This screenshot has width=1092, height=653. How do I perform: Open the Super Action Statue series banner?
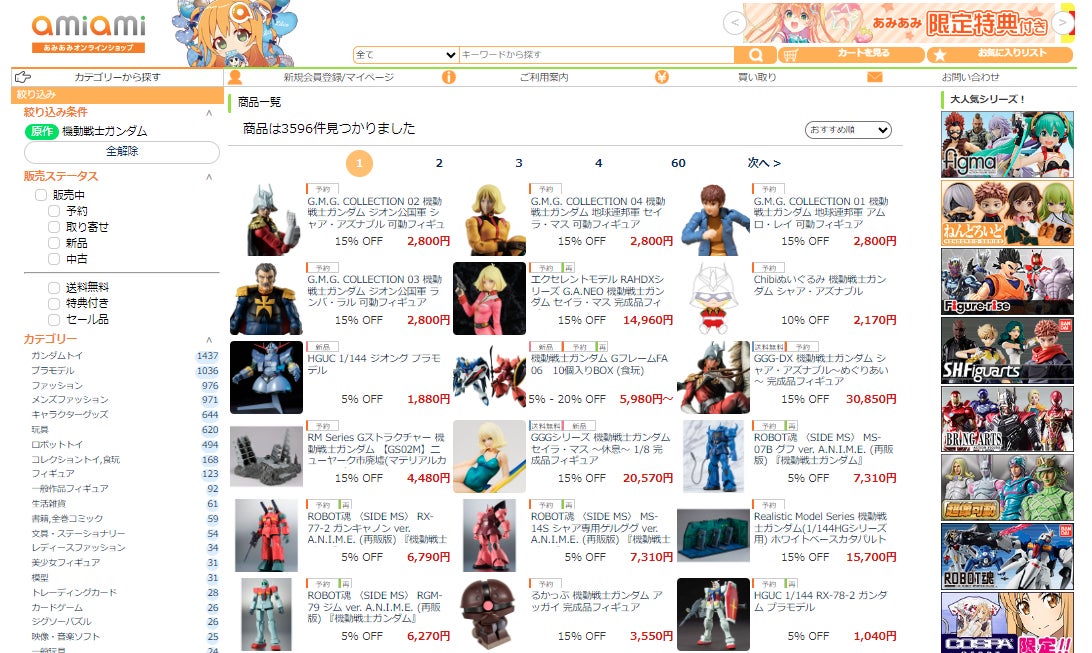1007,487
